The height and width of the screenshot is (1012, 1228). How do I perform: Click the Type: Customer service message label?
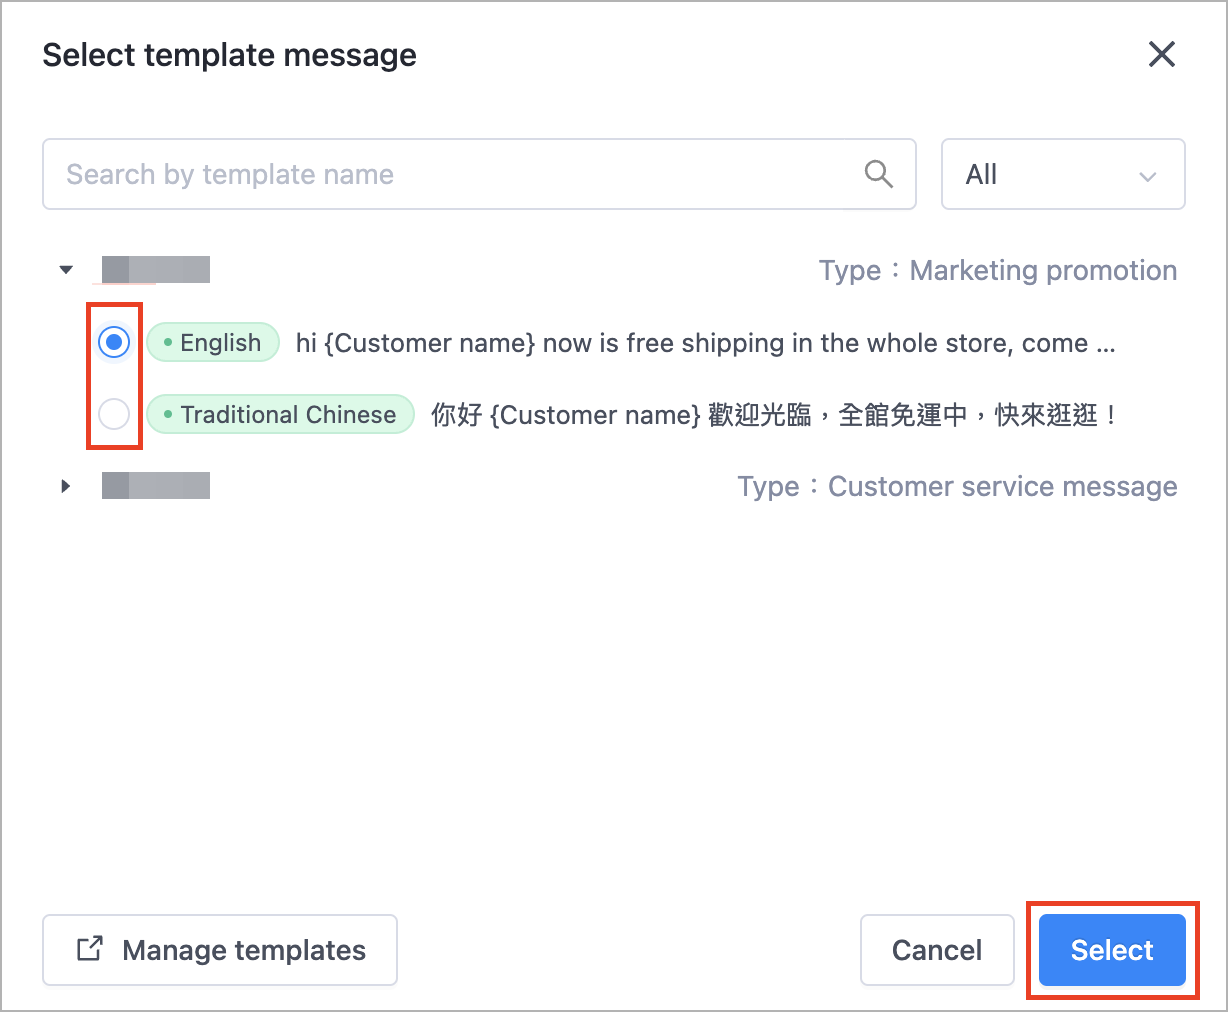(957, 486)
